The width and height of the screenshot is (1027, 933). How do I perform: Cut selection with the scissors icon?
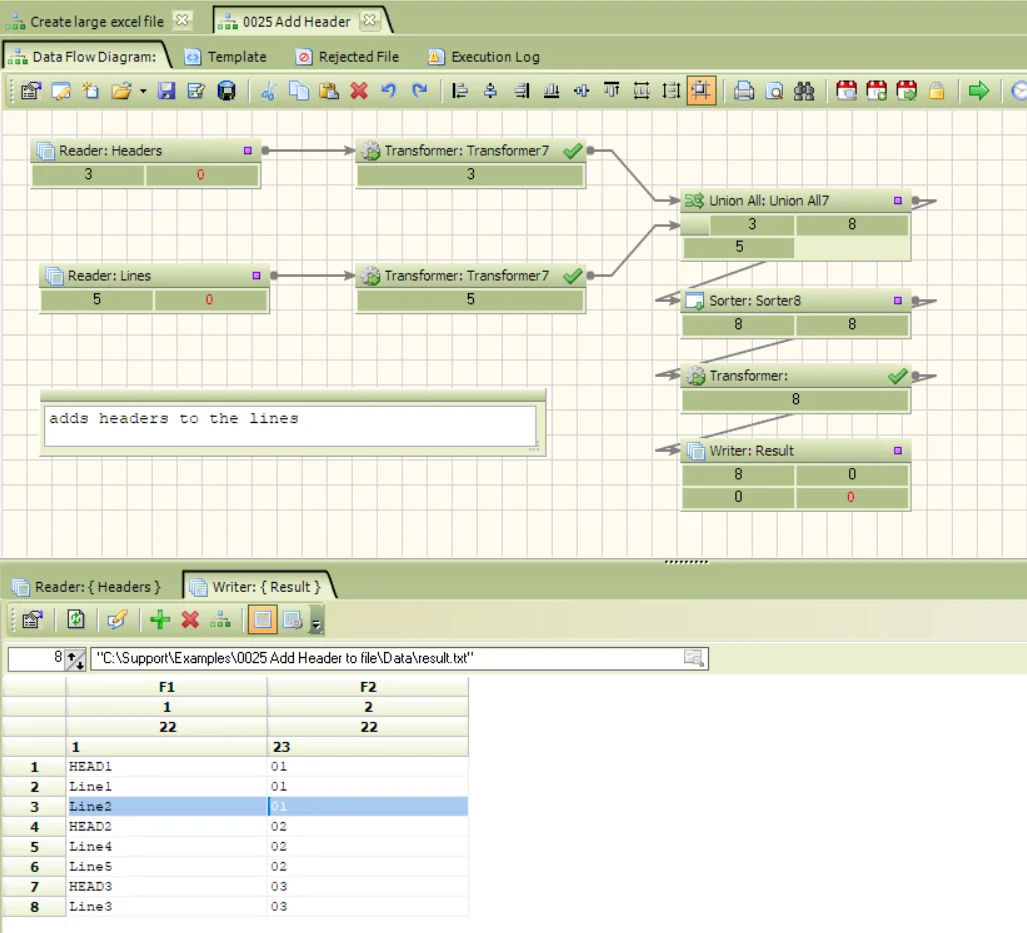coord(268,90)
